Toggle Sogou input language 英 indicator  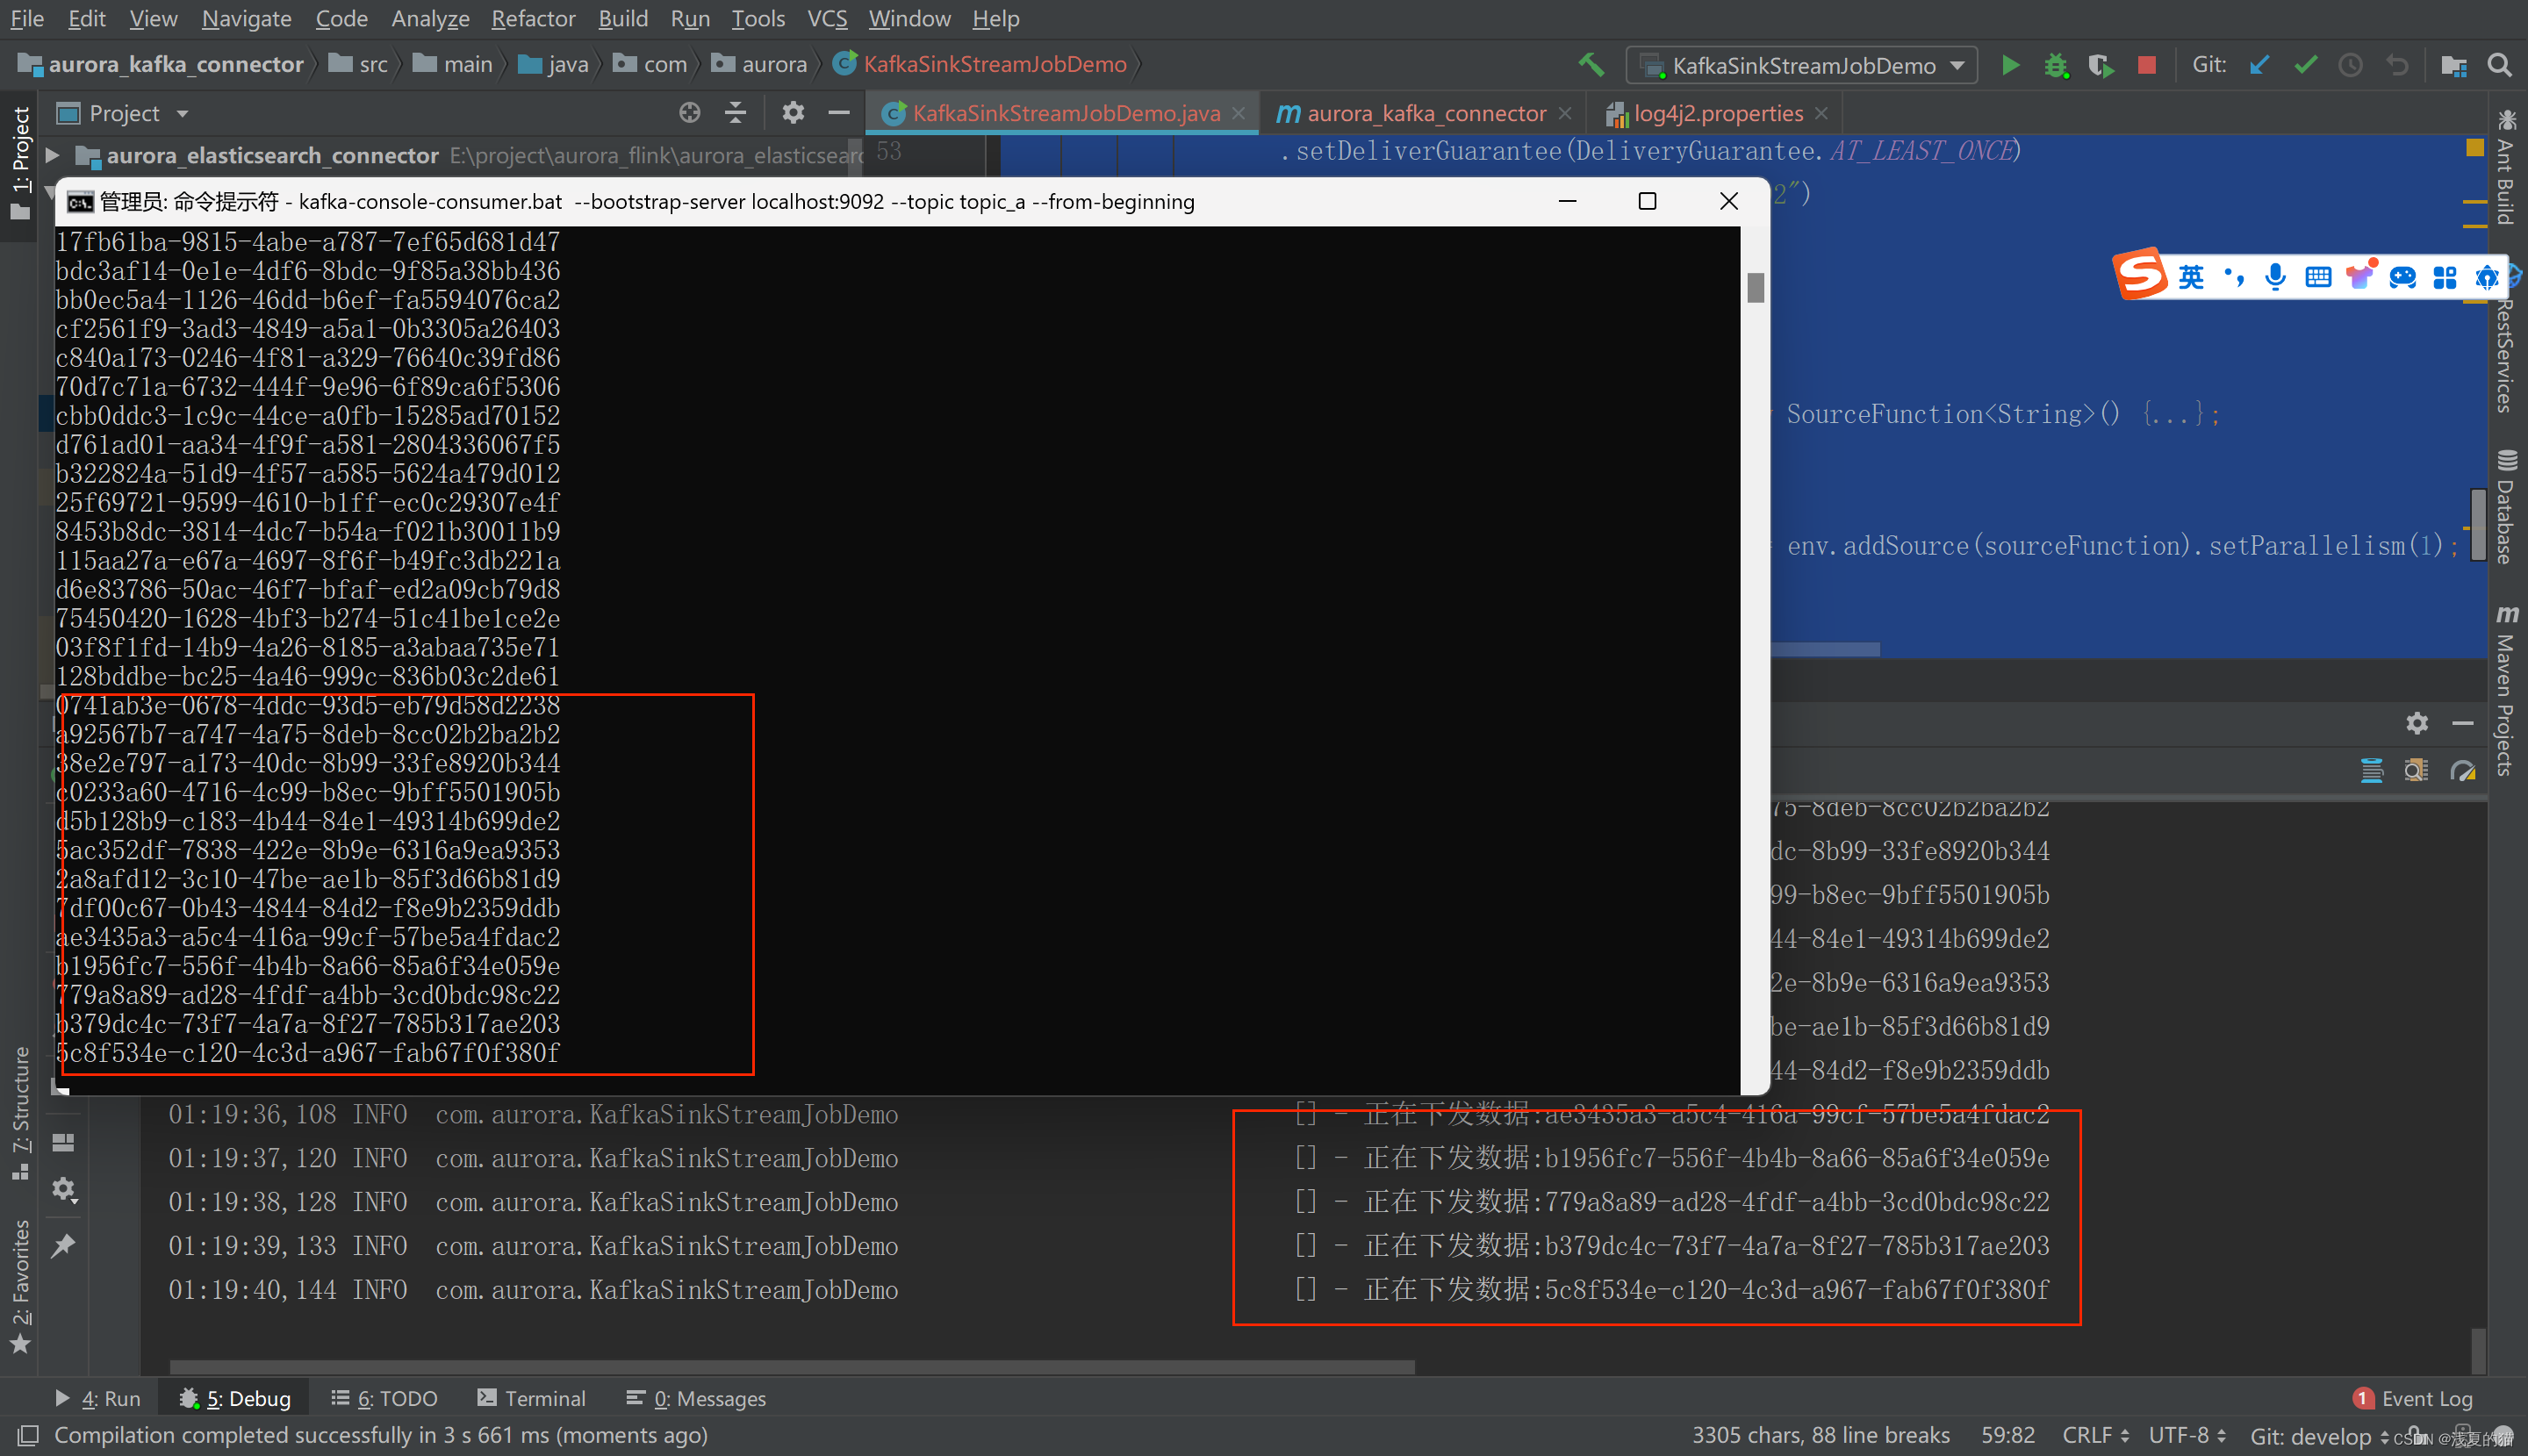point(2190,277)
